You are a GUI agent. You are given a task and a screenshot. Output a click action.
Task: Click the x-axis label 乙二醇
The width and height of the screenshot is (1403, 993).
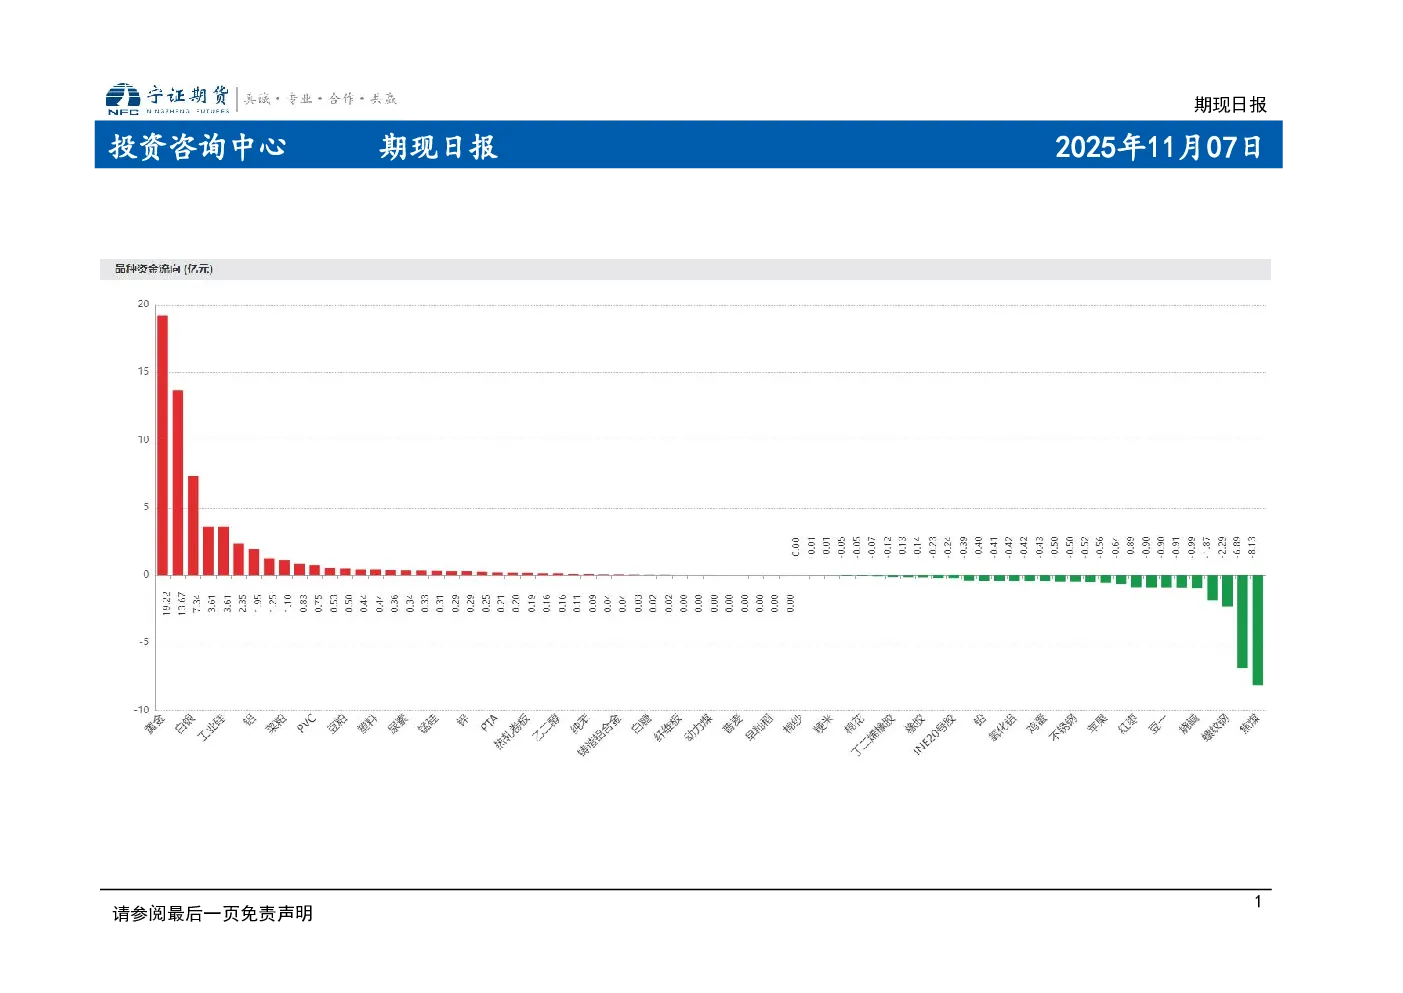[545, 728]
